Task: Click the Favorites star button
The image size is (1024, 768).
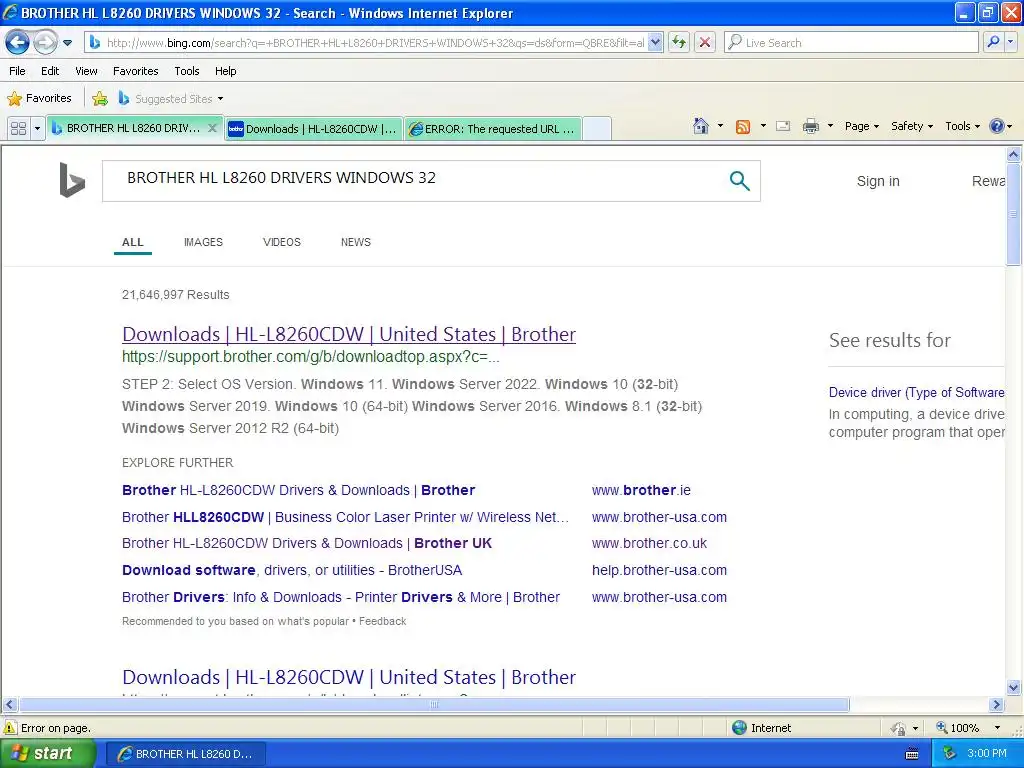Action: pyautogui.click(x=39, y=99)
